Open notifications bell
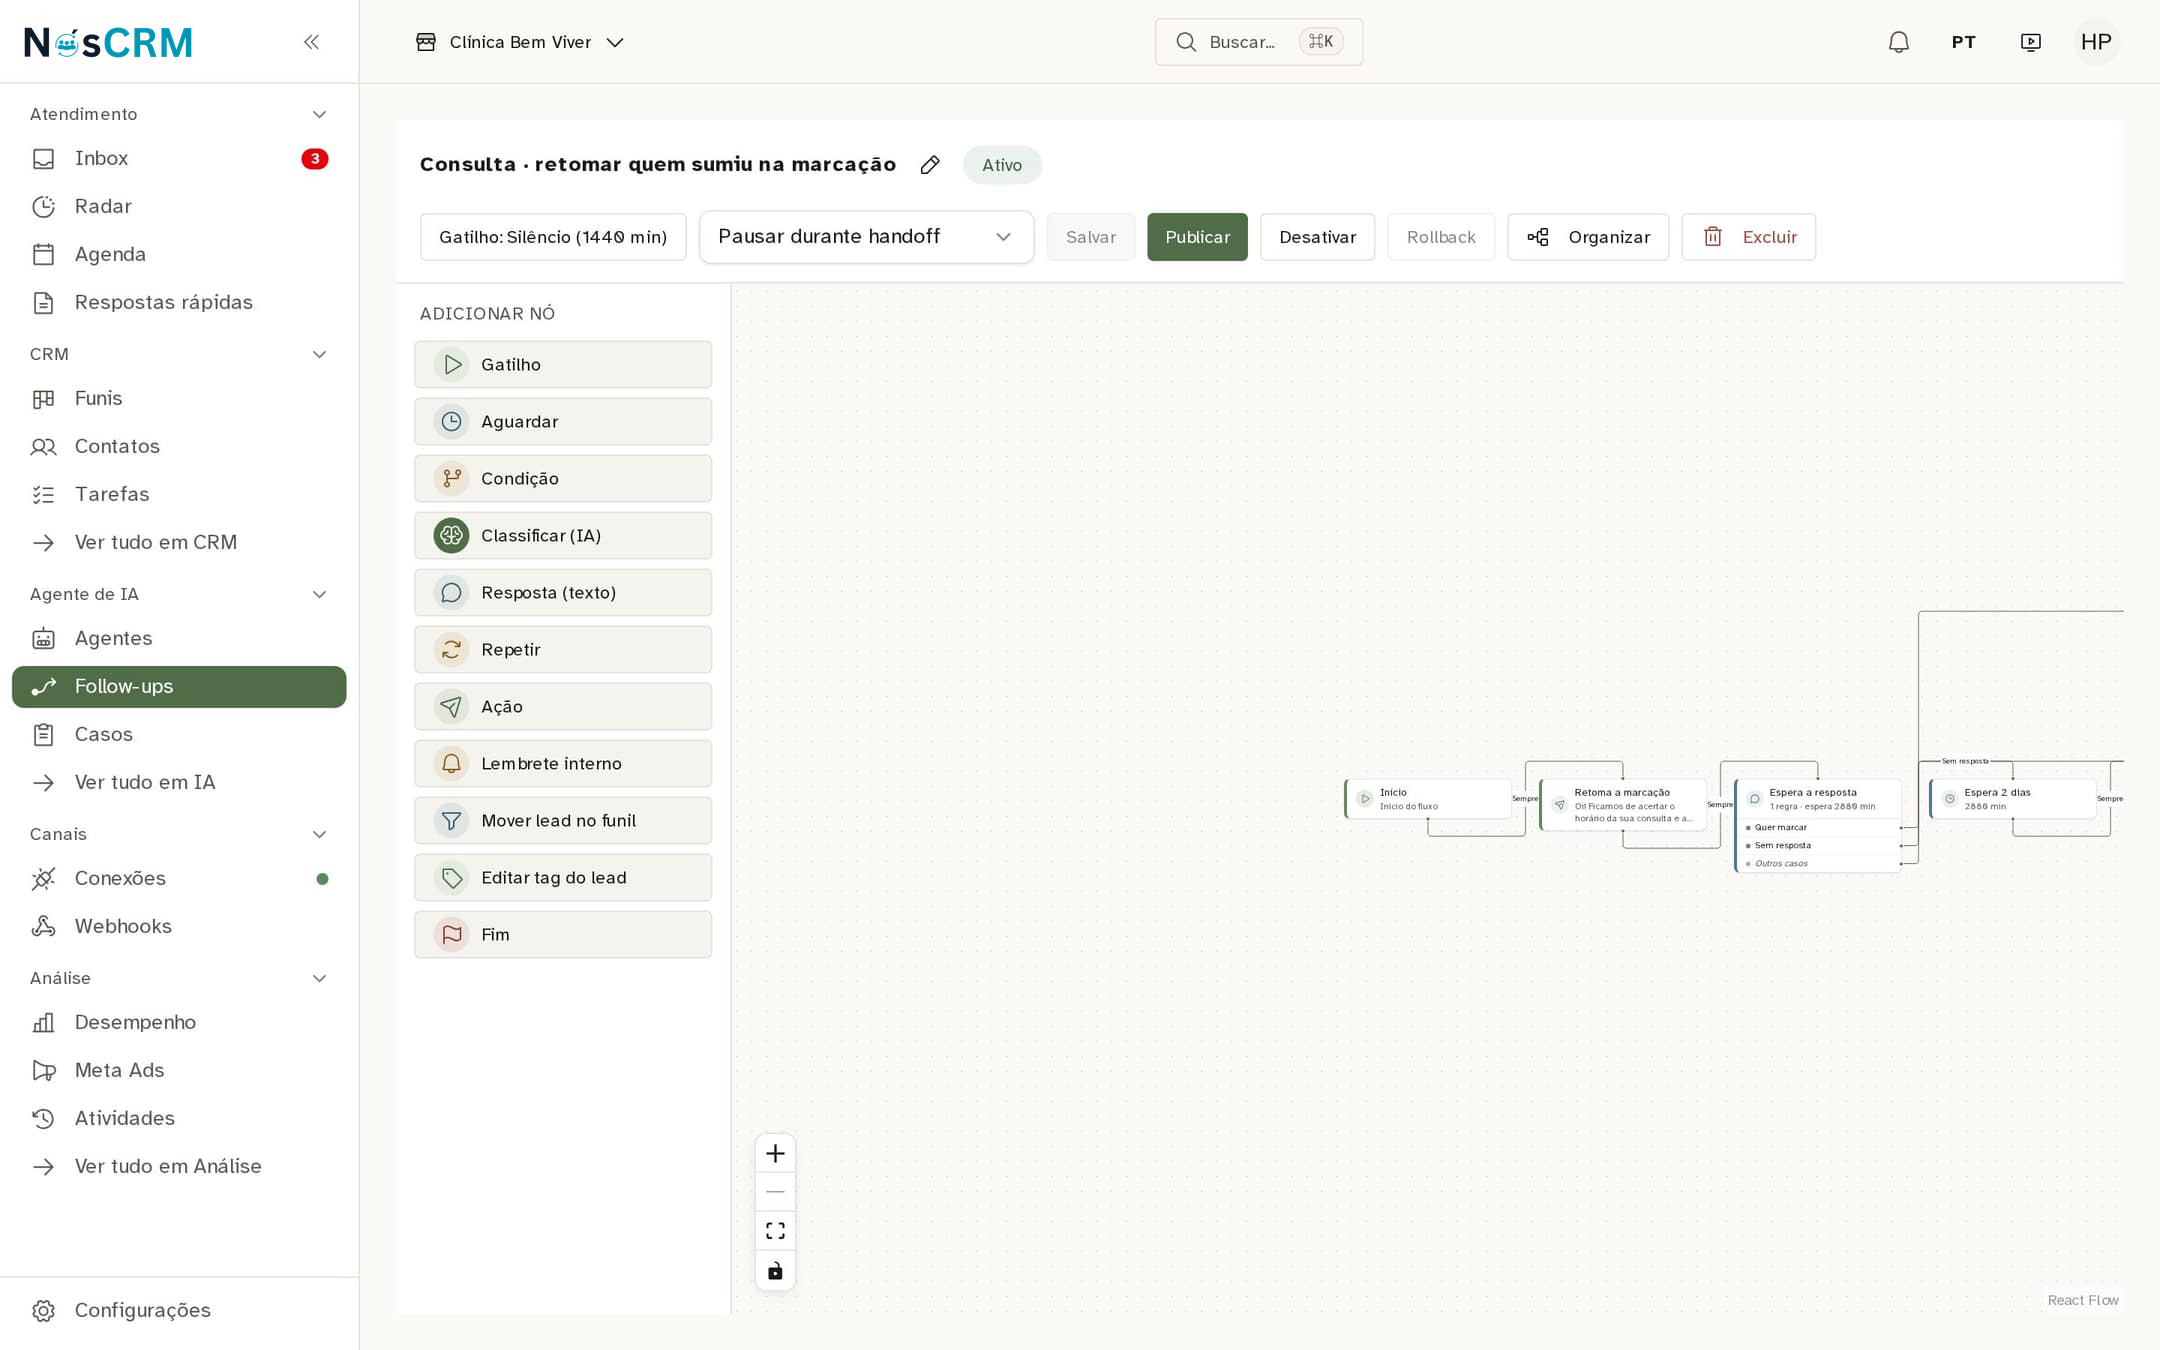 [x=1898, y=42]
